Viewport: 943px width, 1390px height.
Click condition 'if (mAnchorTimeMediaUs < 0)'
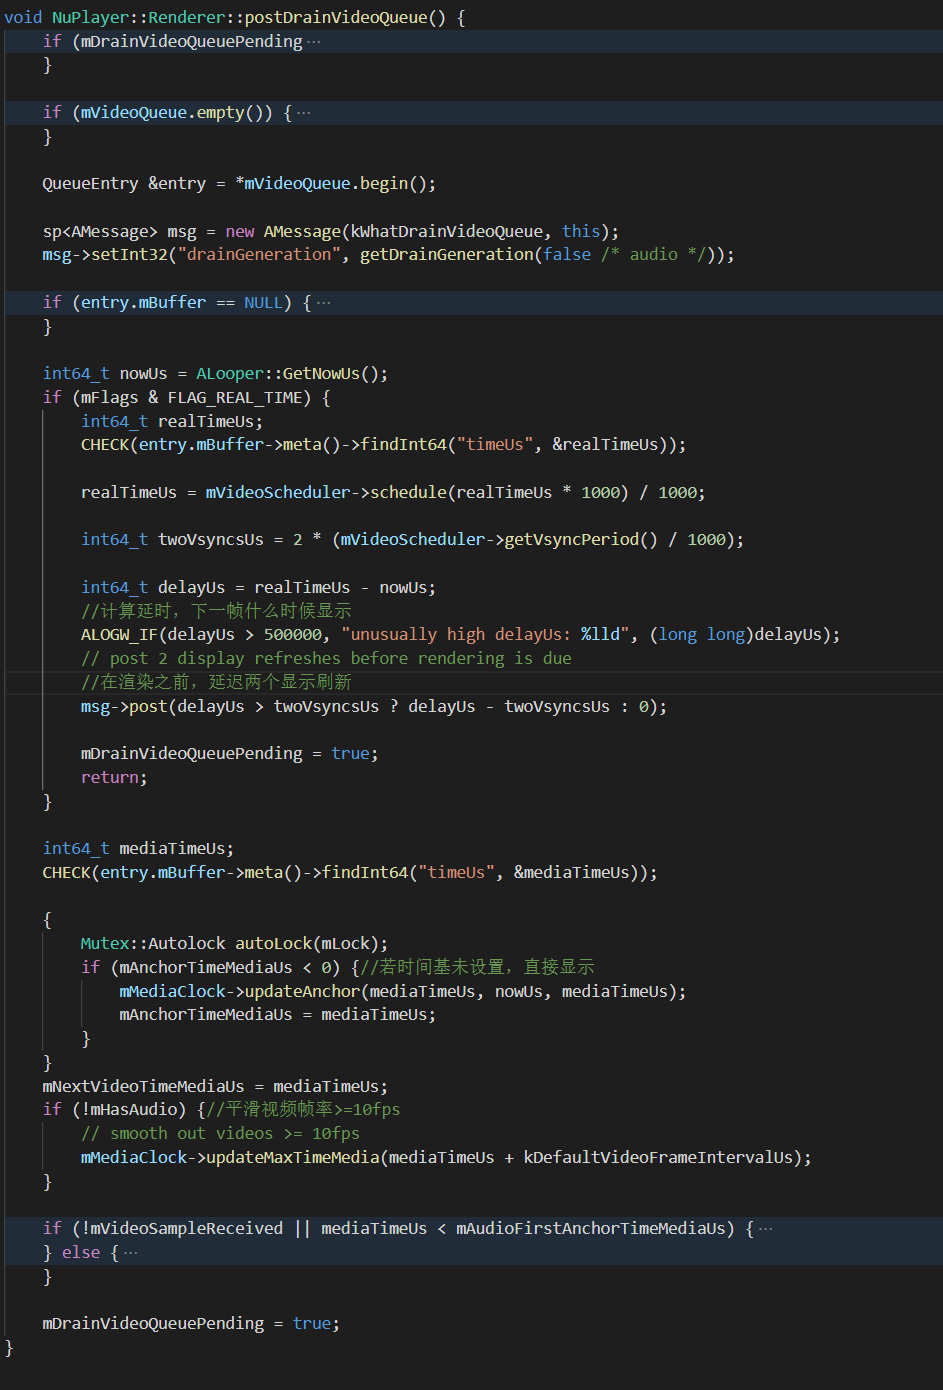coord(211,968)
